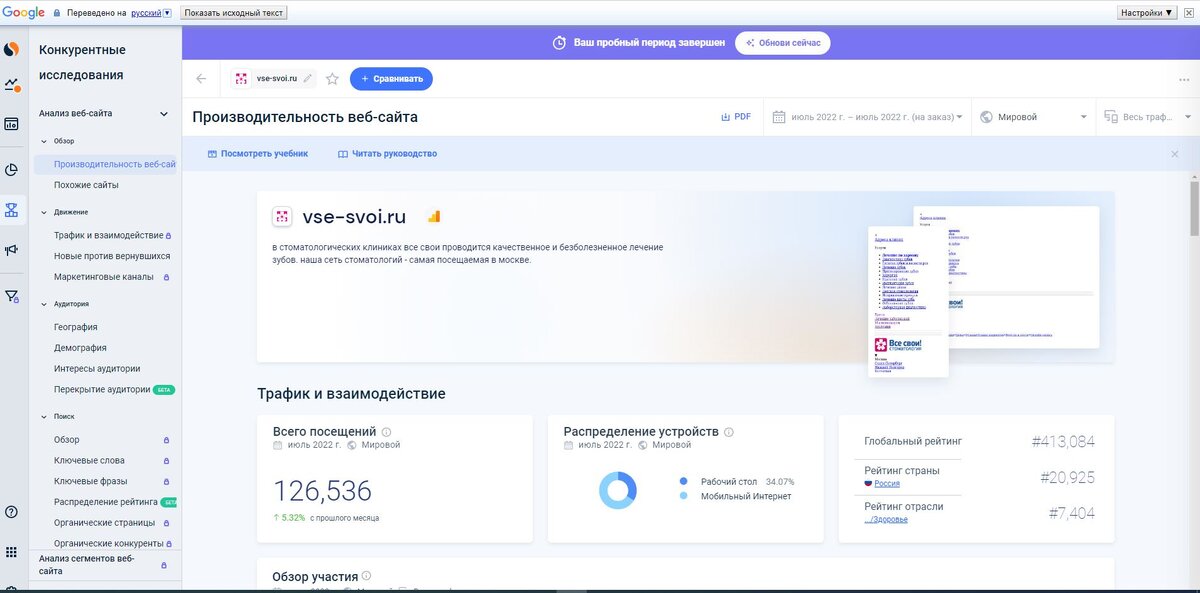Click Google Translate logo

(x=23, y=13)
